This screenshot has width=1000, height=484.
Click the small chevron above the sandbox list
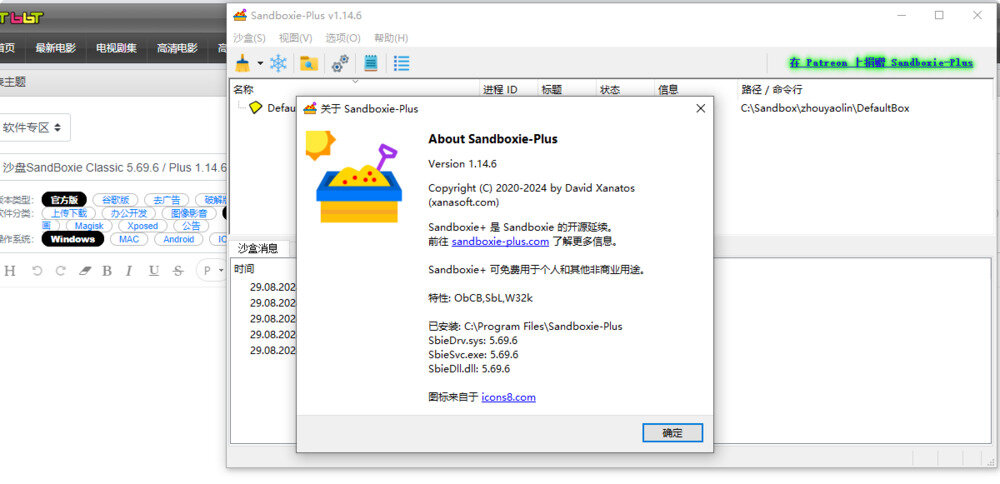(355, 81)
